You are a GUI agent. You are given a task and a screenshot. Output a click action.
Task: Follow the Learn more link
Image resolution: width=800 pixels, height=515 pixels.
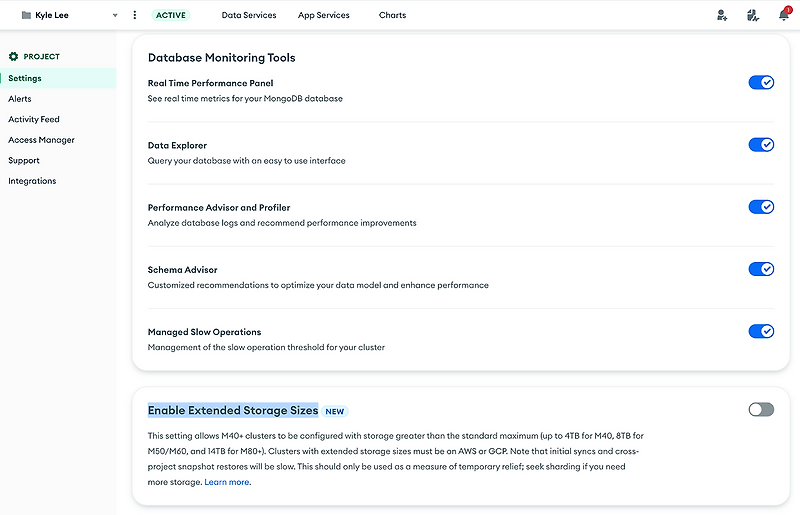(x=228, y=482)
